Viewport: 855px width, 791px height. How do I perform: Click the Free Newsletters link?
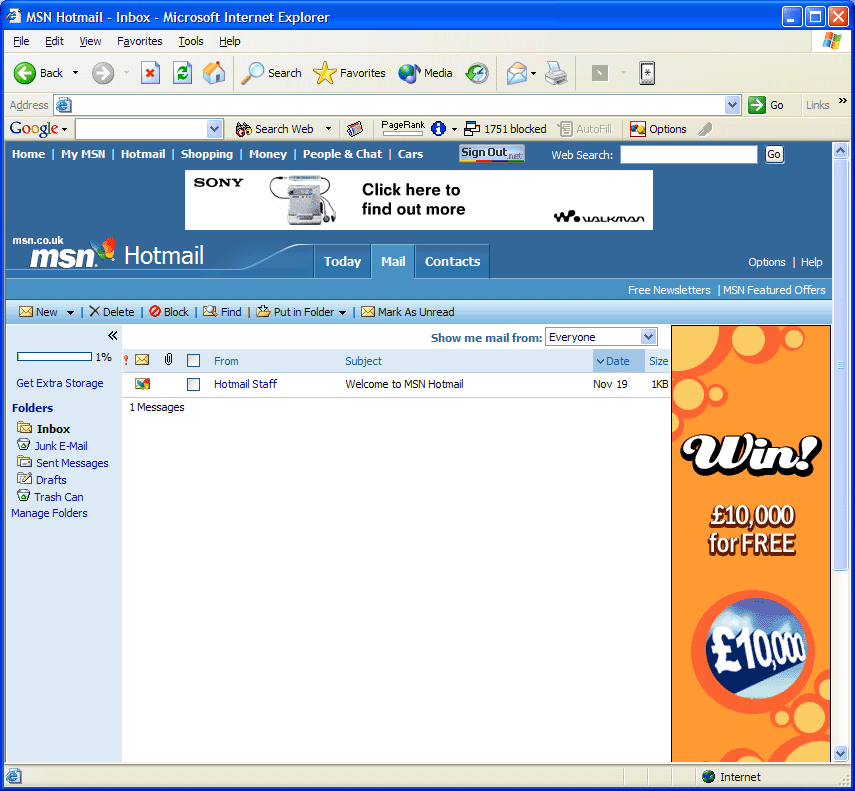point(669,290)
